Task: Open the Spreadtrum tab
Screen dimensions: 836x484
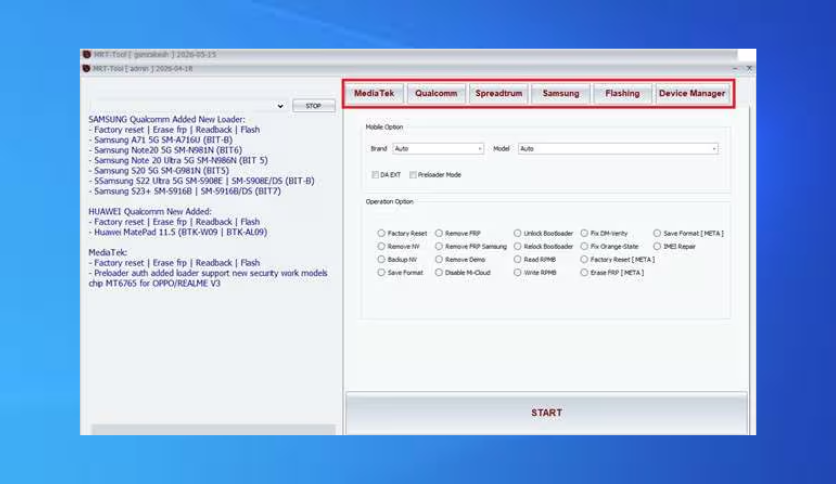Action: click(499, 93)
